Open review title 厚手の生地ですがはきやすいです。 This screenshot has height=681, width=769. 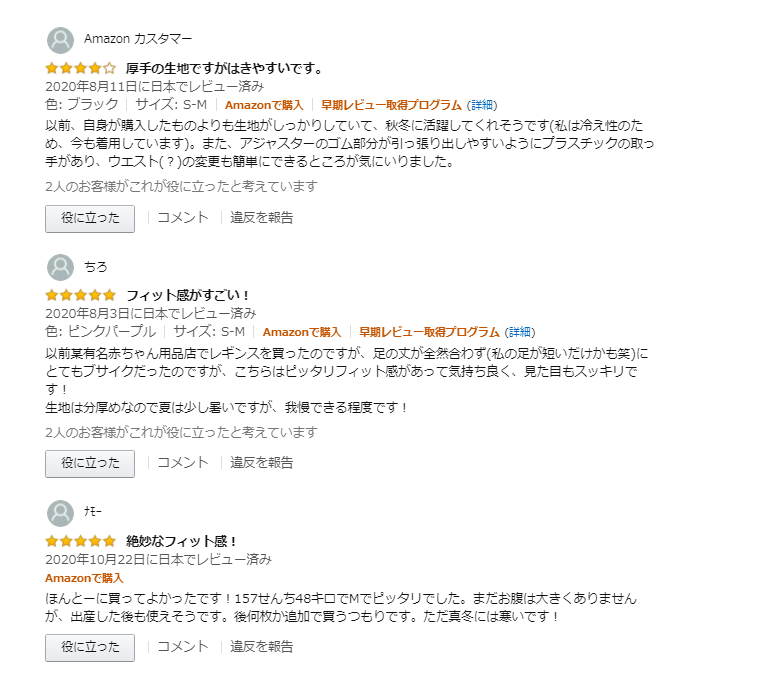click(224, 69)
